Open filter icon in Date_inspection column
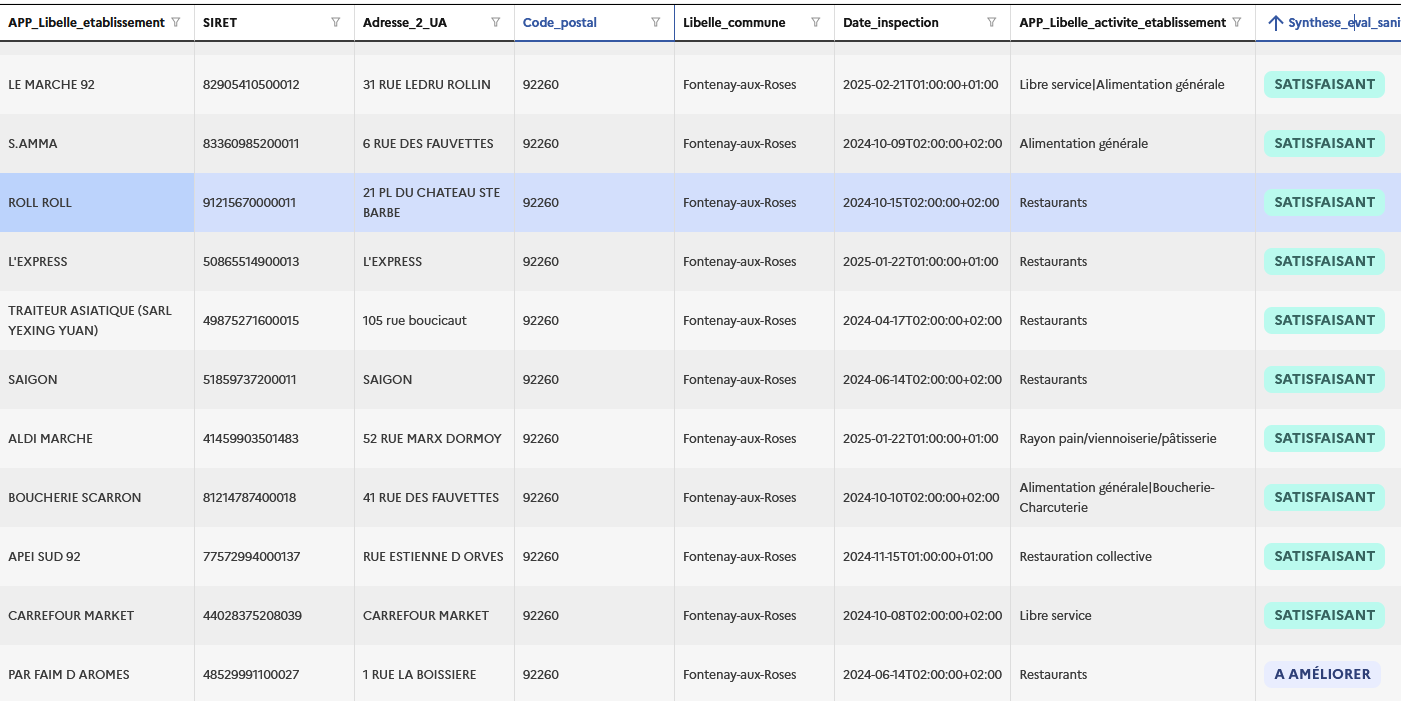This screenshot has width=1401, height=701. (991, 22)
